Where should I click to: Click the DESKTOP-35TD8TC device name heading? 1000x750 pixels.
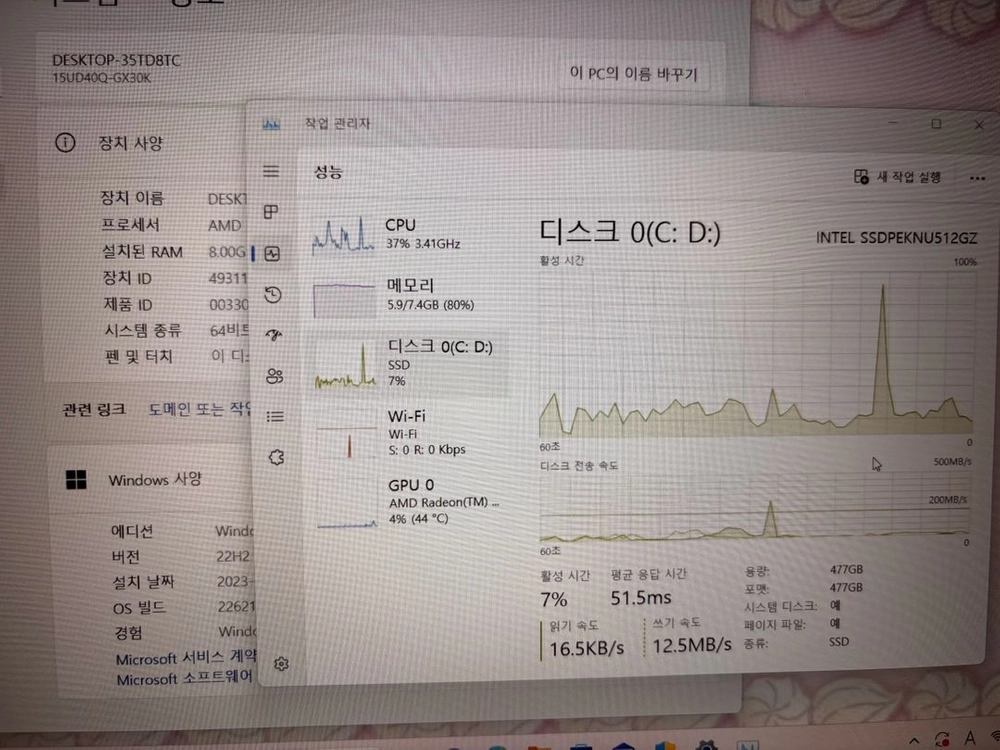[x=117, y=61]
